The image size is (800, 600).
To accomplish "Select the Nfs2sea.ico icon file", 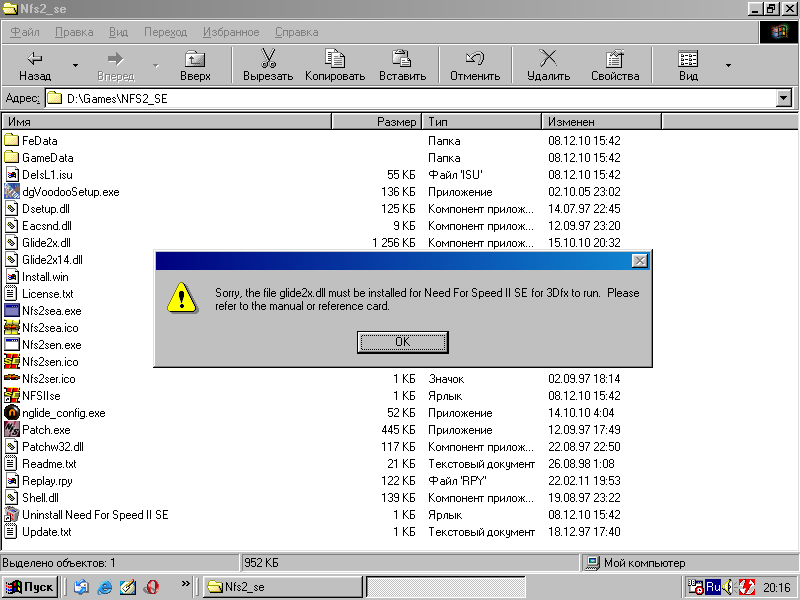I will pos(11,328).
